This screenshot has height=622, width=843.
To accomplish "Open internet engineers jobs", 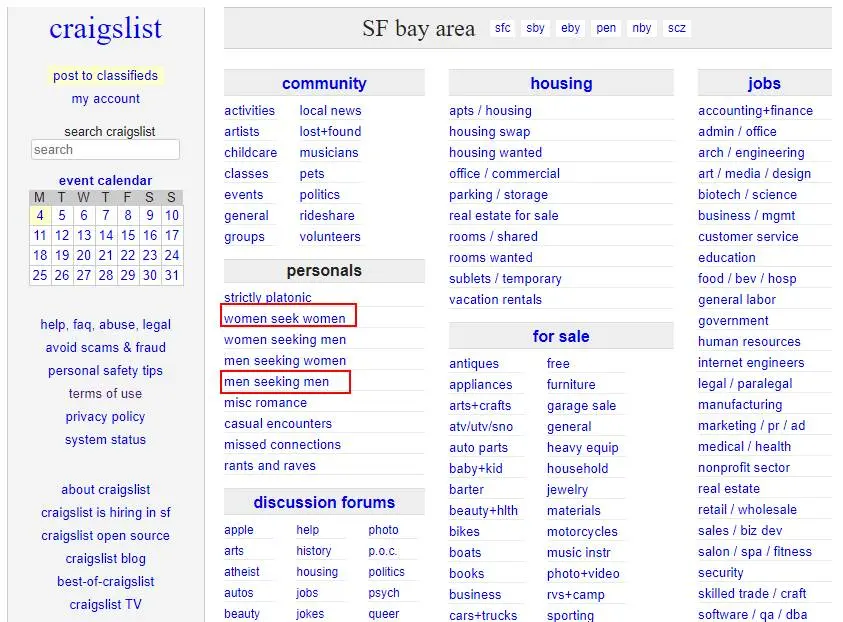I will tap(751, 363).
